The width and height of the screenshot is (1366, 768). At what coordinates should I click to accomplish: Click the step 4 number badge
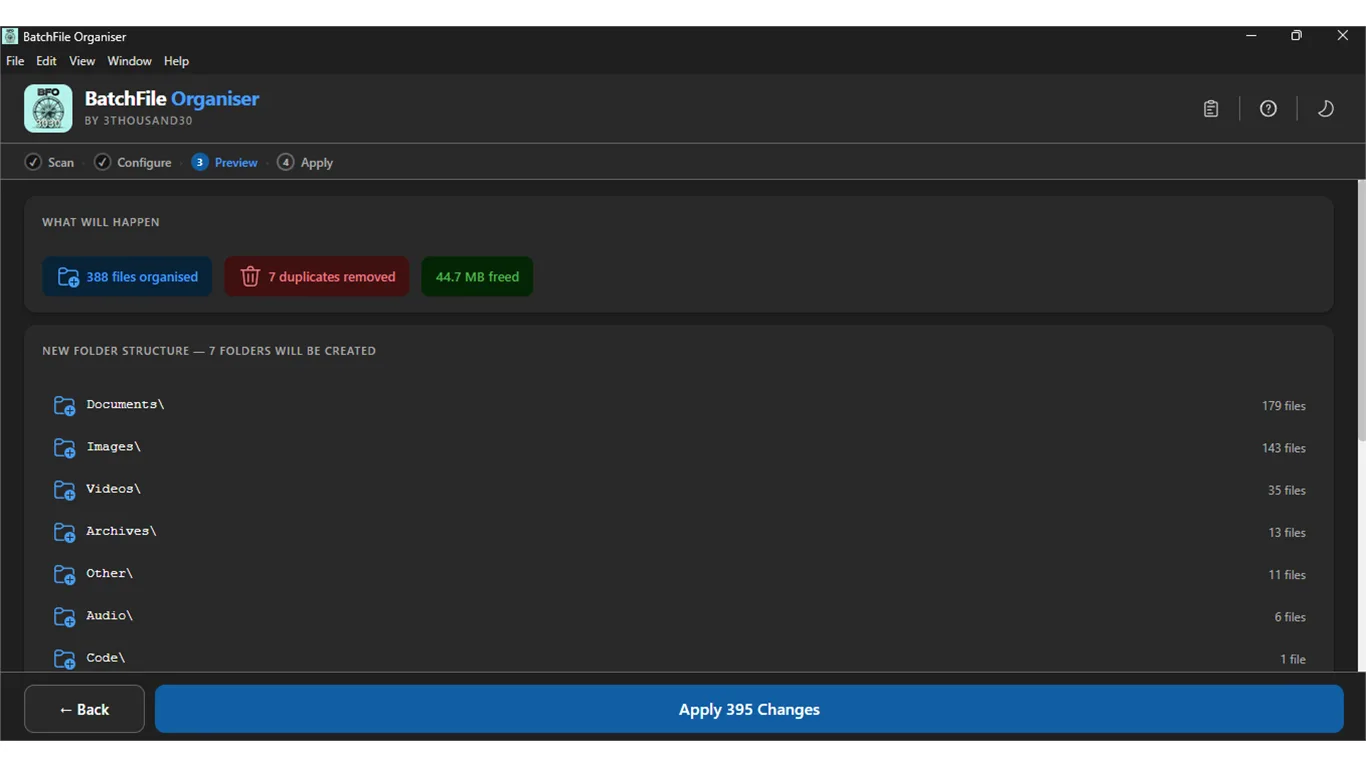pos(286,162)
